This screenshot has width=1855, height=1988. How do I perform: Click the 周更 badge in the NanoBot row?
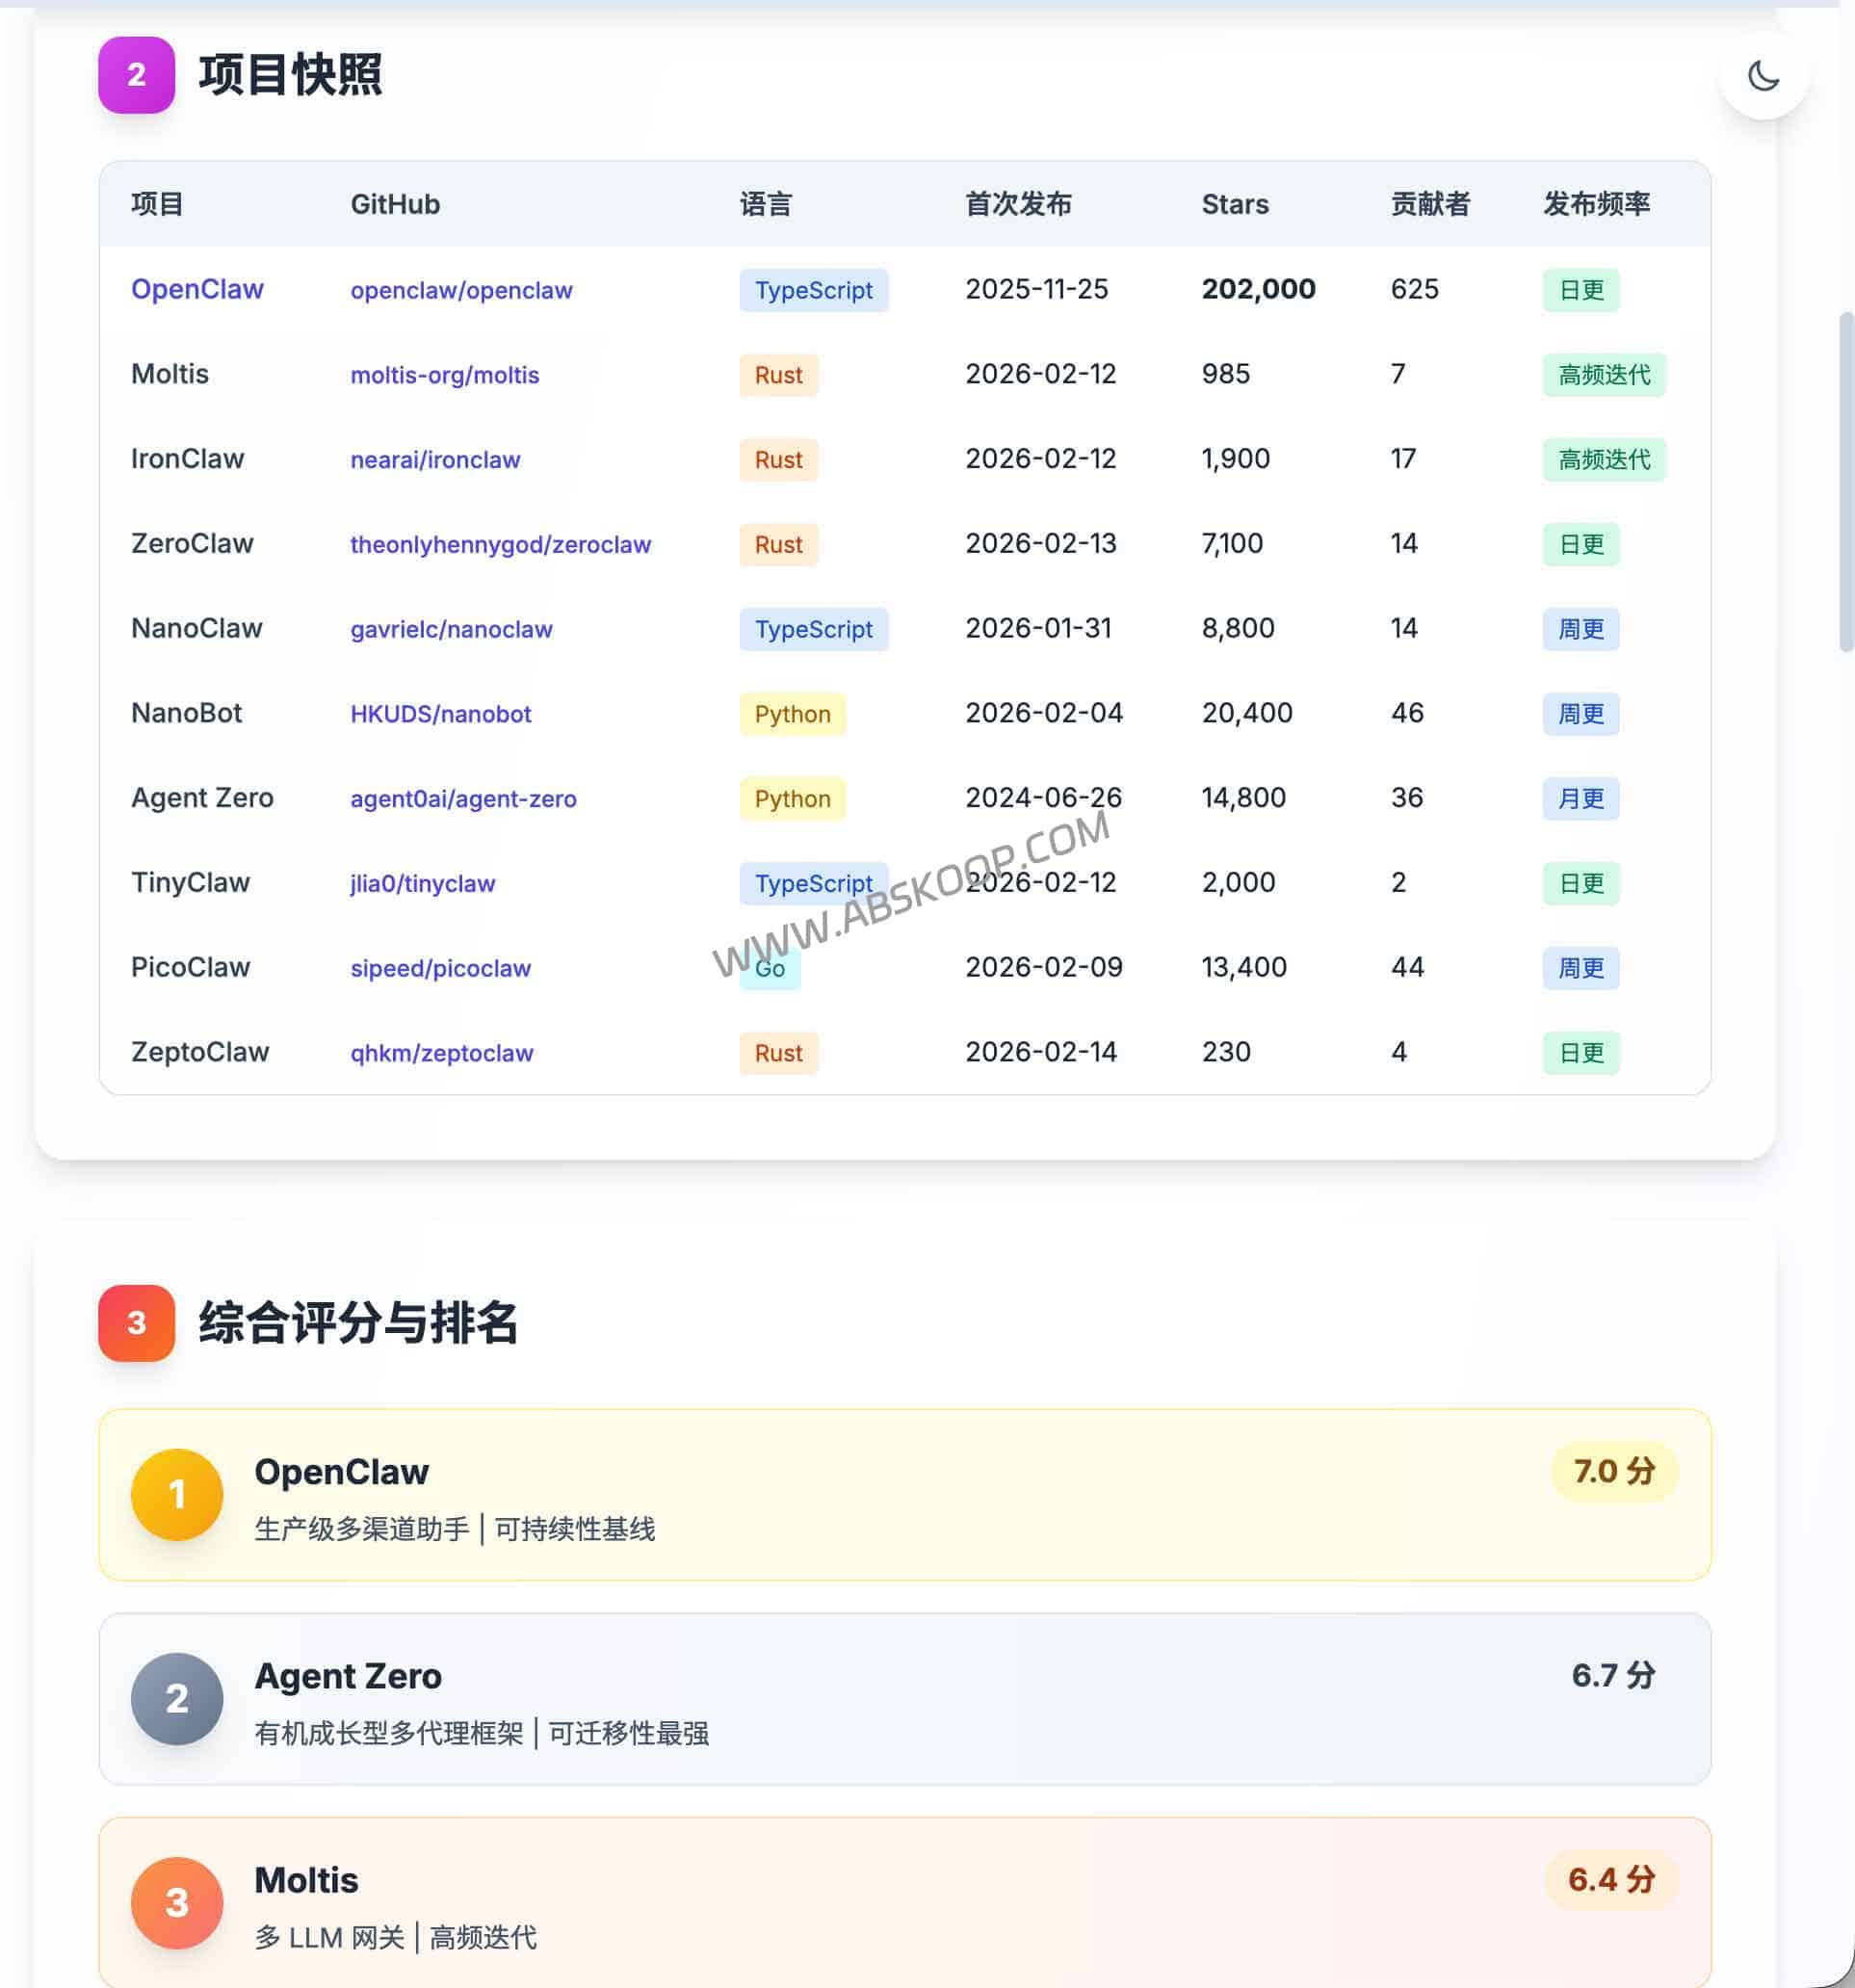click(x=1580, y=714)
